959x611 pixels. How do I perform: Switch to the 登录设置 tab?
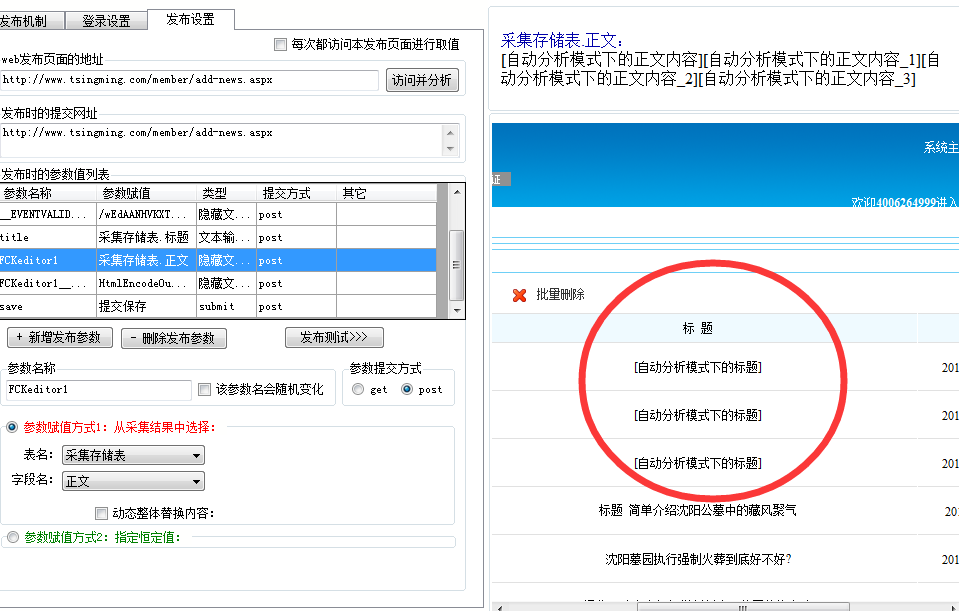[x=106, y=20]
